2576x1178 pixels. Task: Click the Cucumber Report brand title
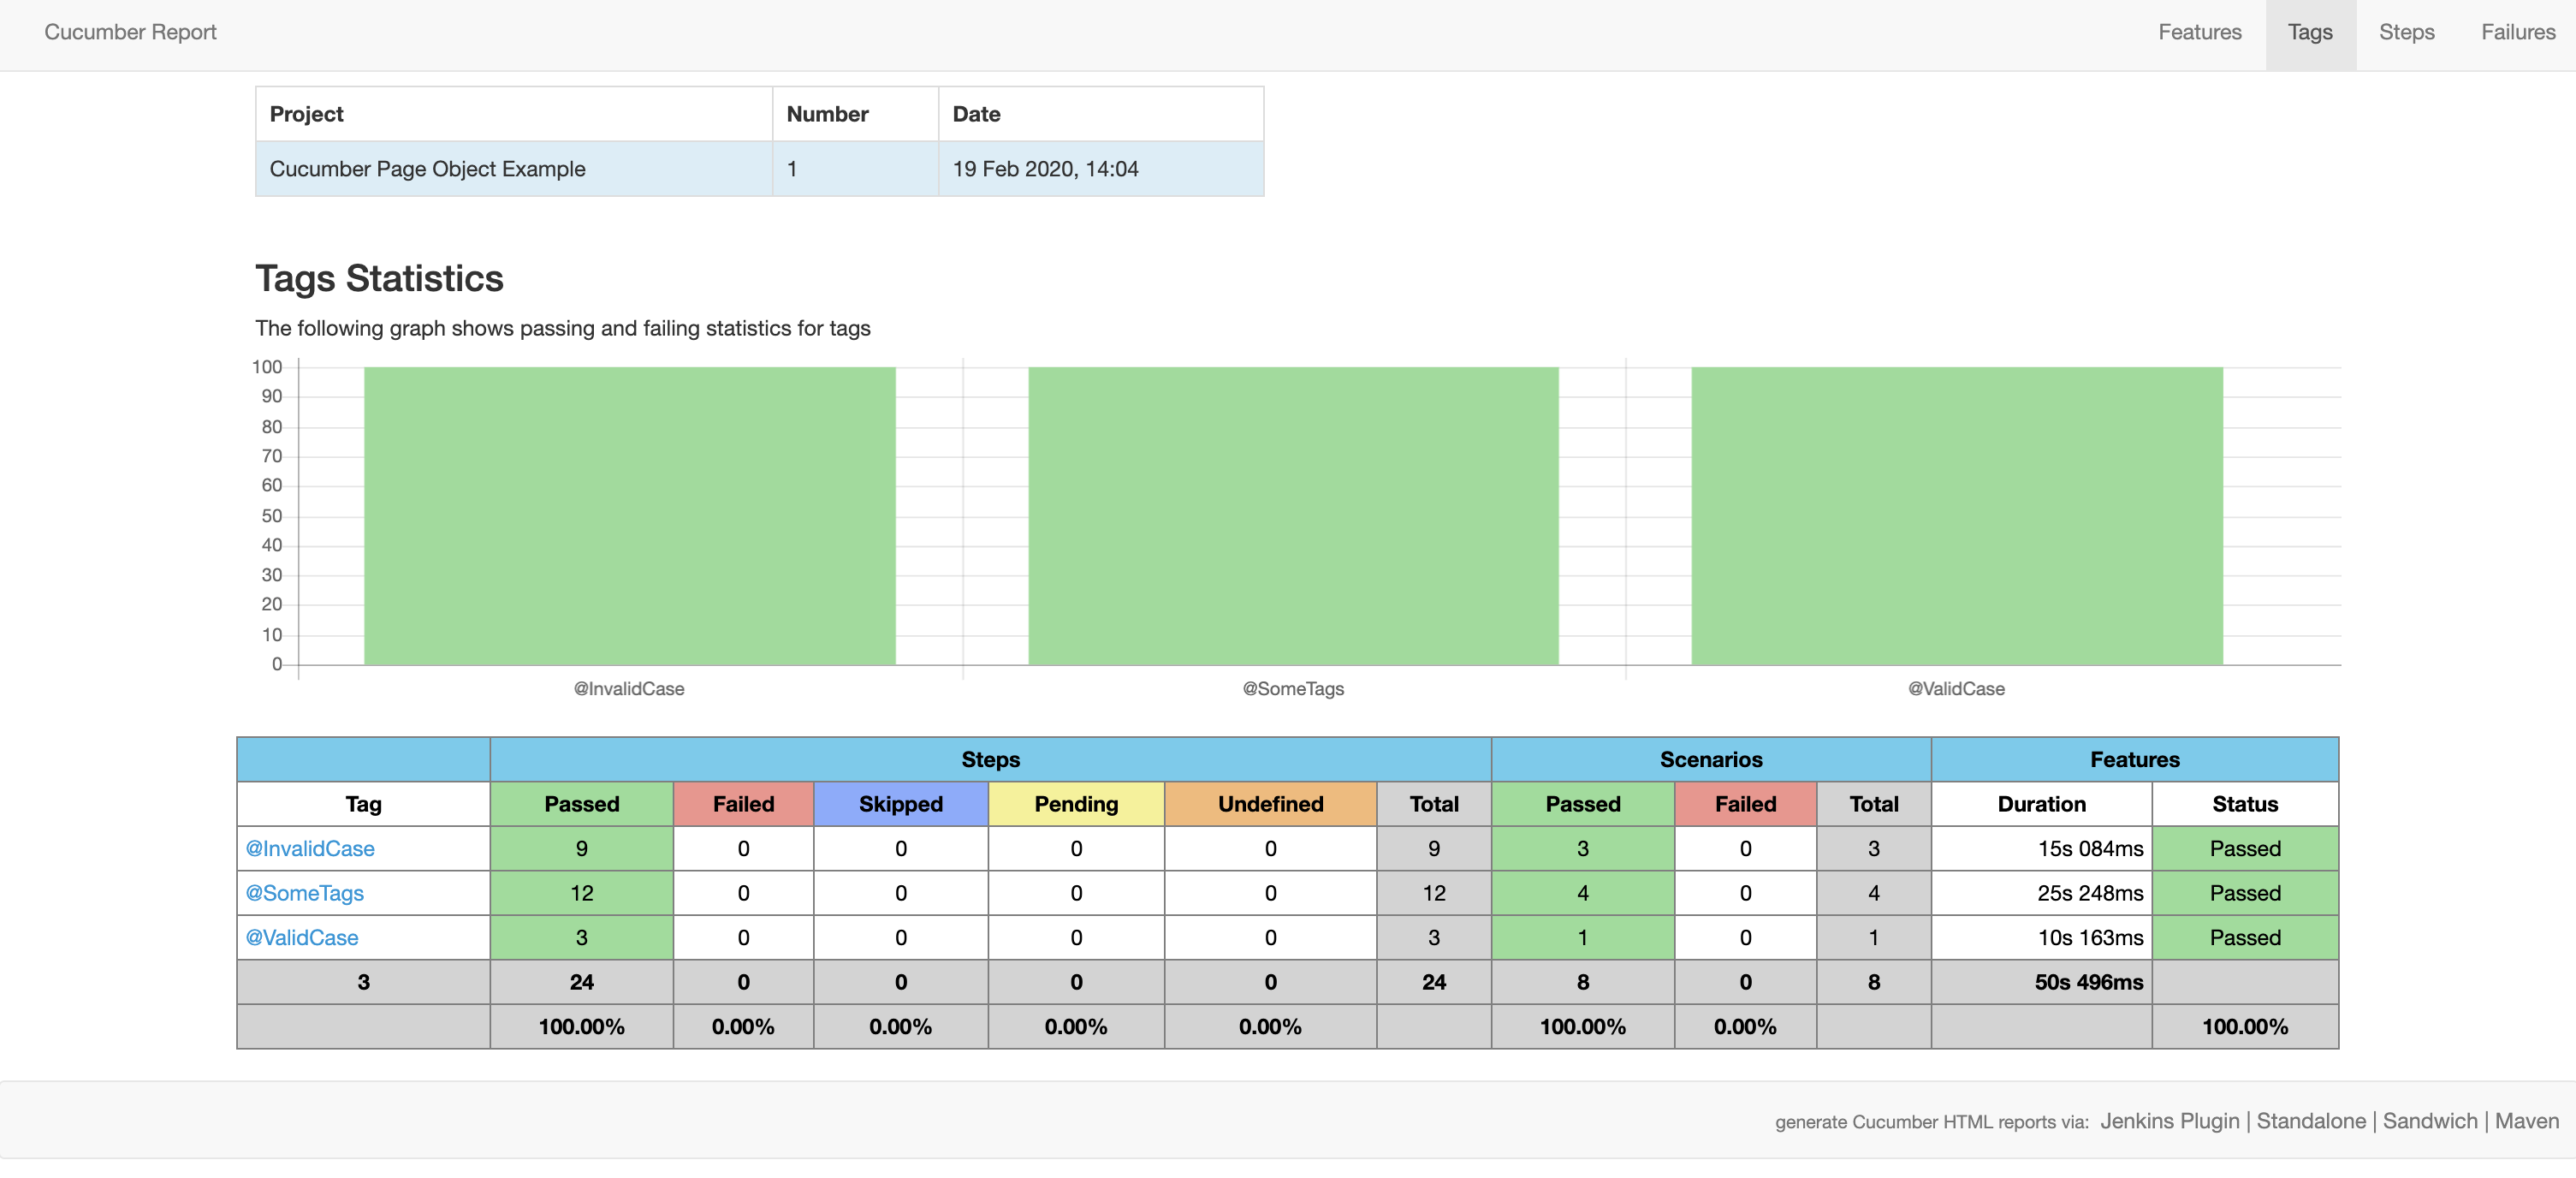pyautogui.click(x=130, y=32)
